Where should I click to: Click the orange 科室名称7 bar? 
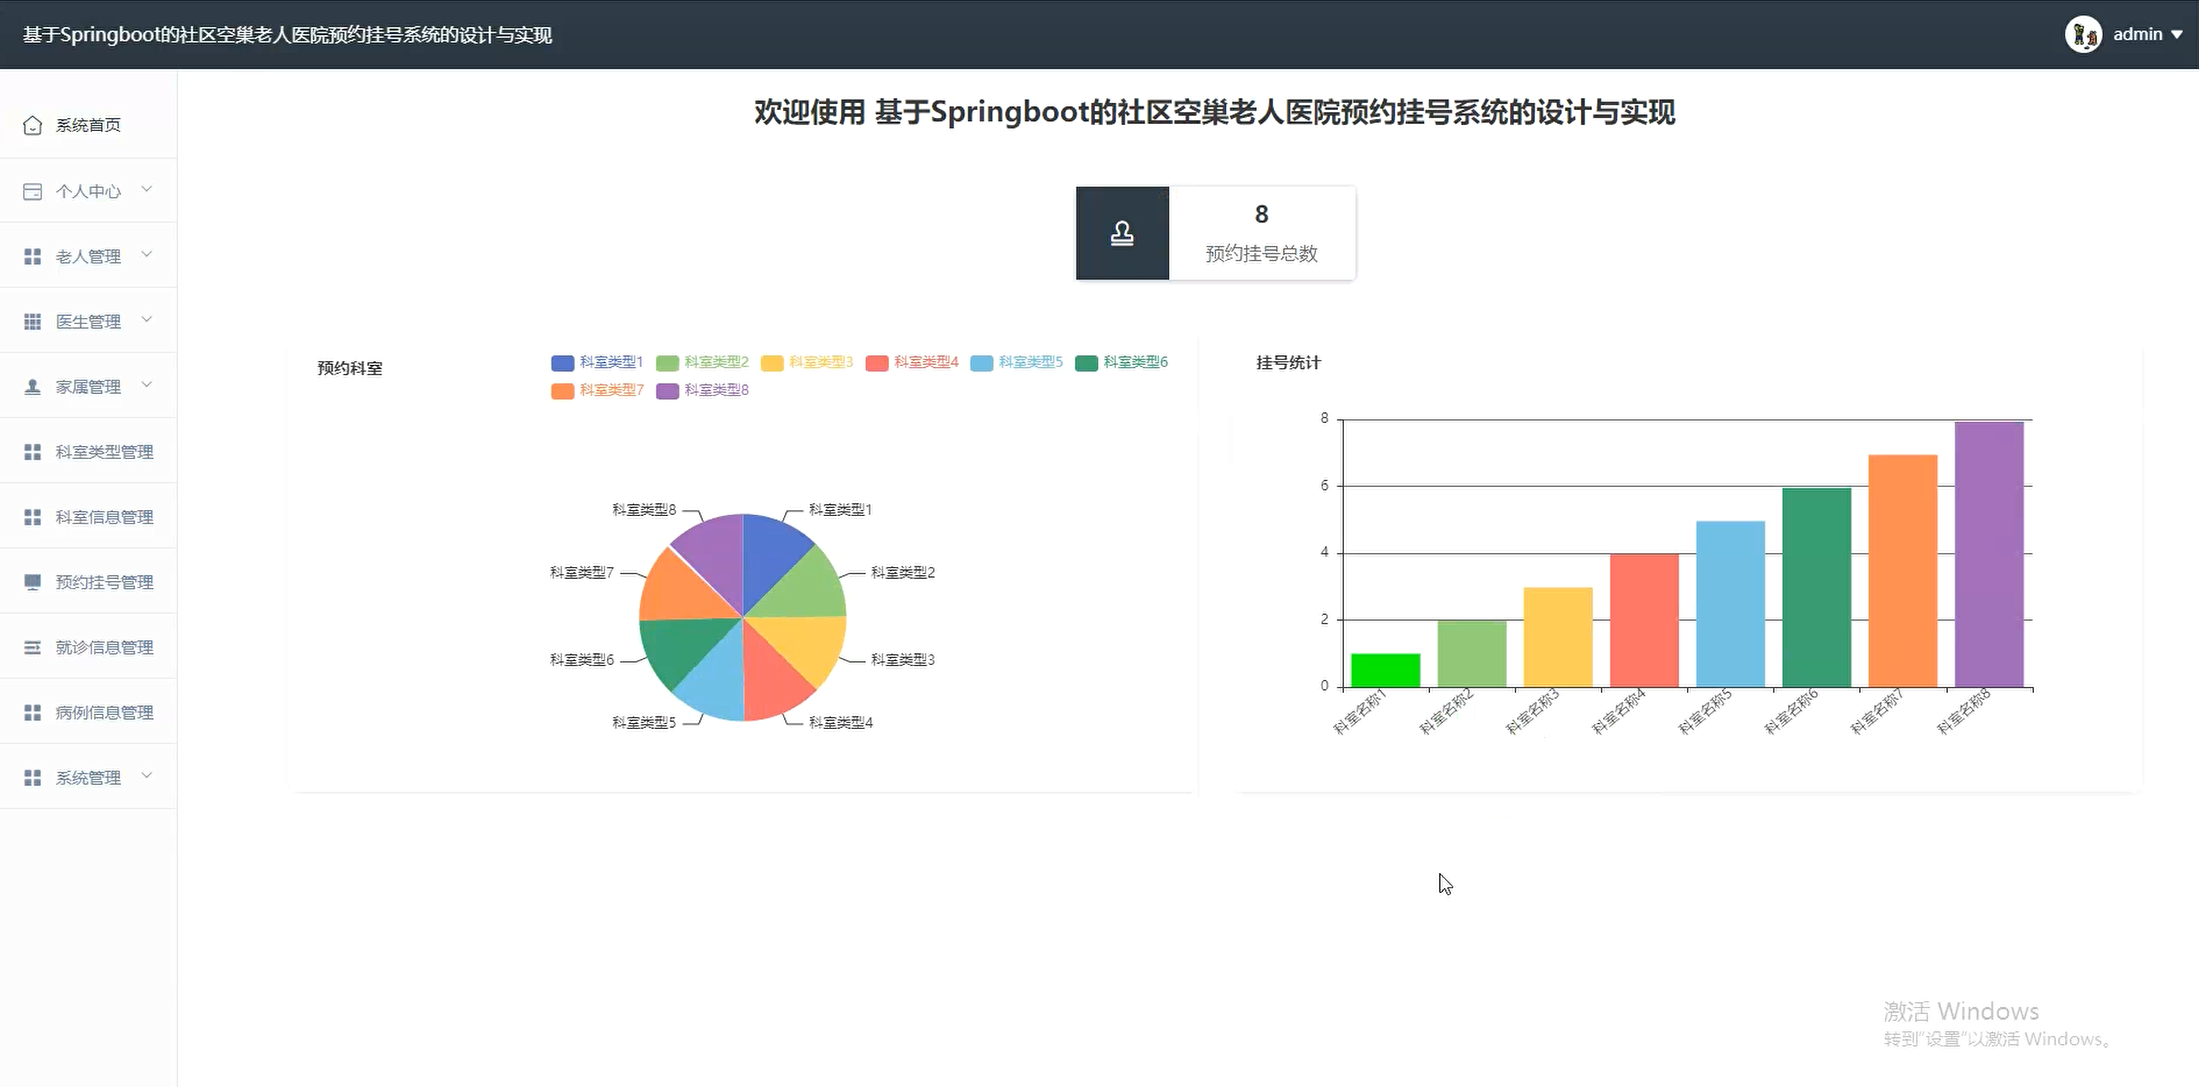[x=1903, y=571]
